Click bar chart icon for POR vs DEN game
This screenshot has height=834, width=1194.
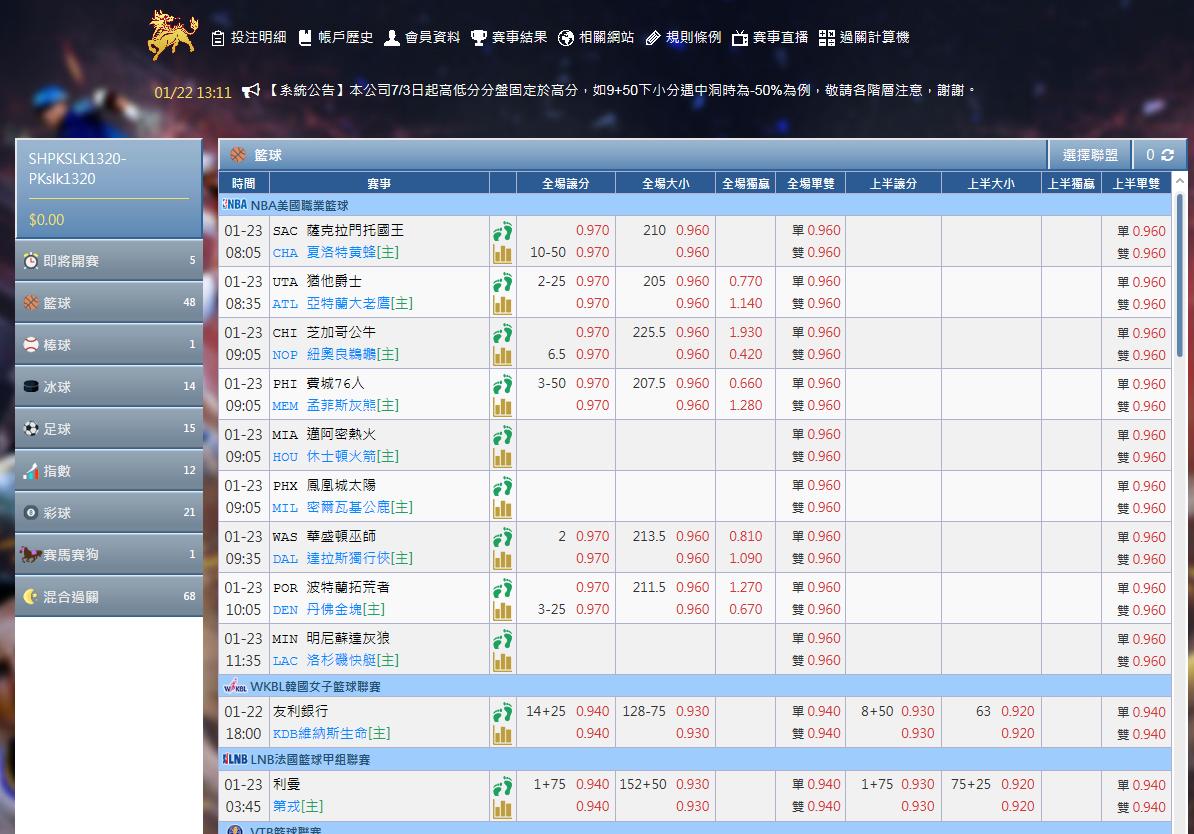[503, 611]
